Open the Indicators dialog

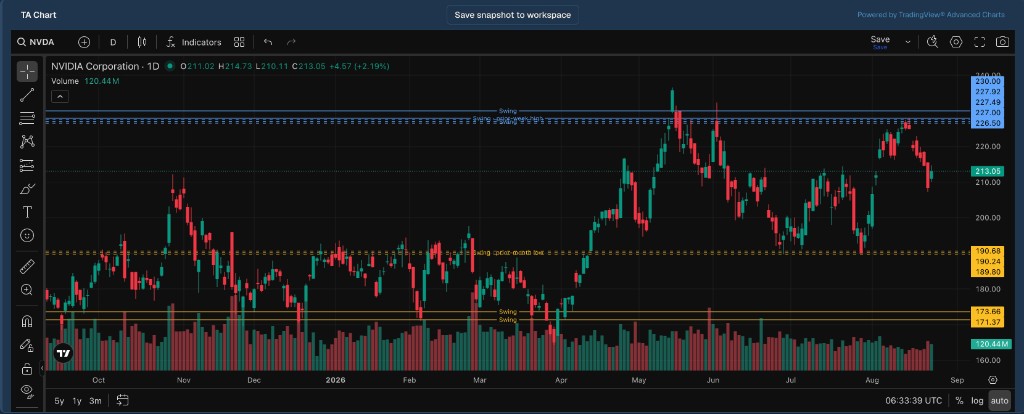(x=194, y=42)
